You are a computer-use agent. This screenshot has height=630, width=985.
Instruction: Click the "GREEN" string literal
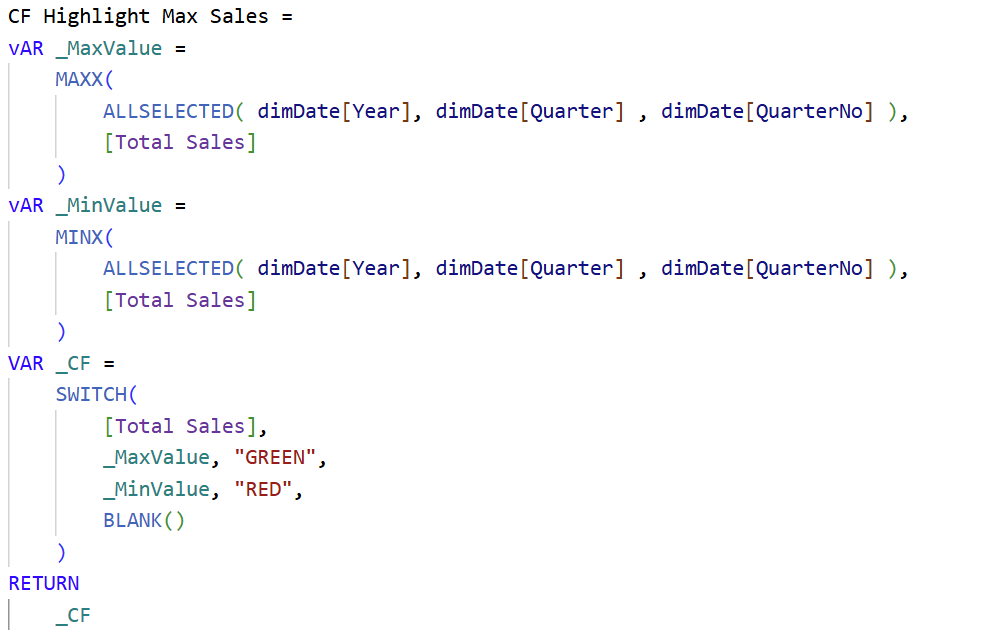coord(275,457)
